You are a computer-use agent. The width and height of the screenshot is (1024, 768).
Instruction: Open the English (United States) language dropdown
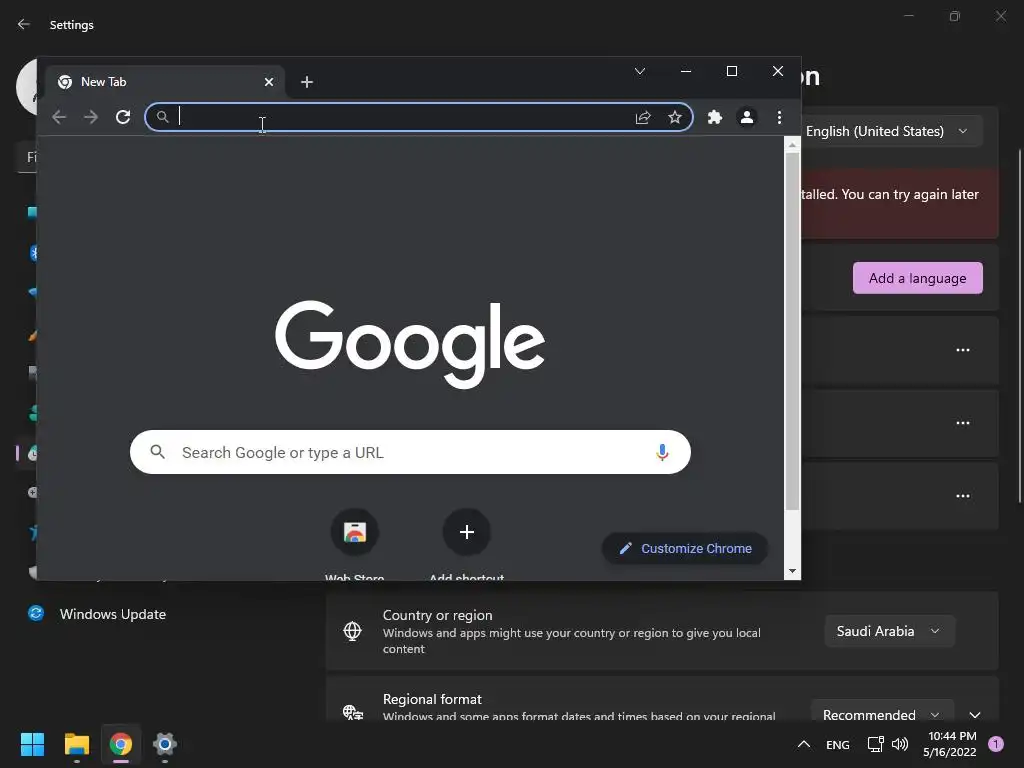891,131
